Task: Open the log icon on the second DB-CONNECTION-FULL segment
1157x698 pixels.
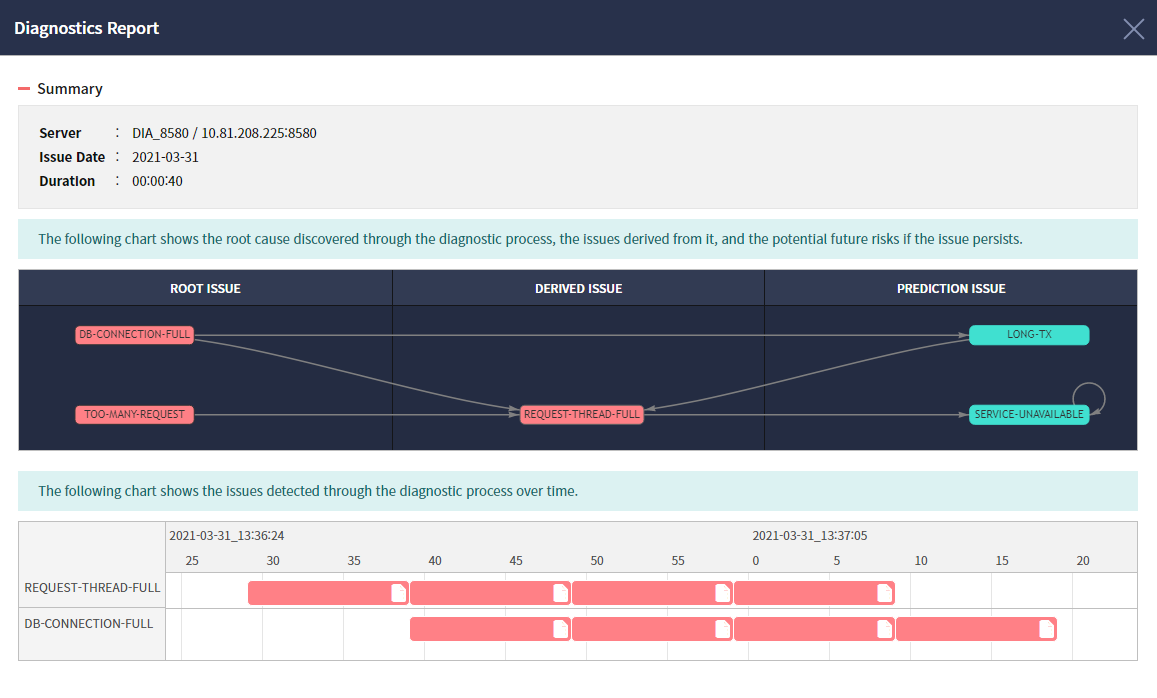Action: (x=721, y=629)
